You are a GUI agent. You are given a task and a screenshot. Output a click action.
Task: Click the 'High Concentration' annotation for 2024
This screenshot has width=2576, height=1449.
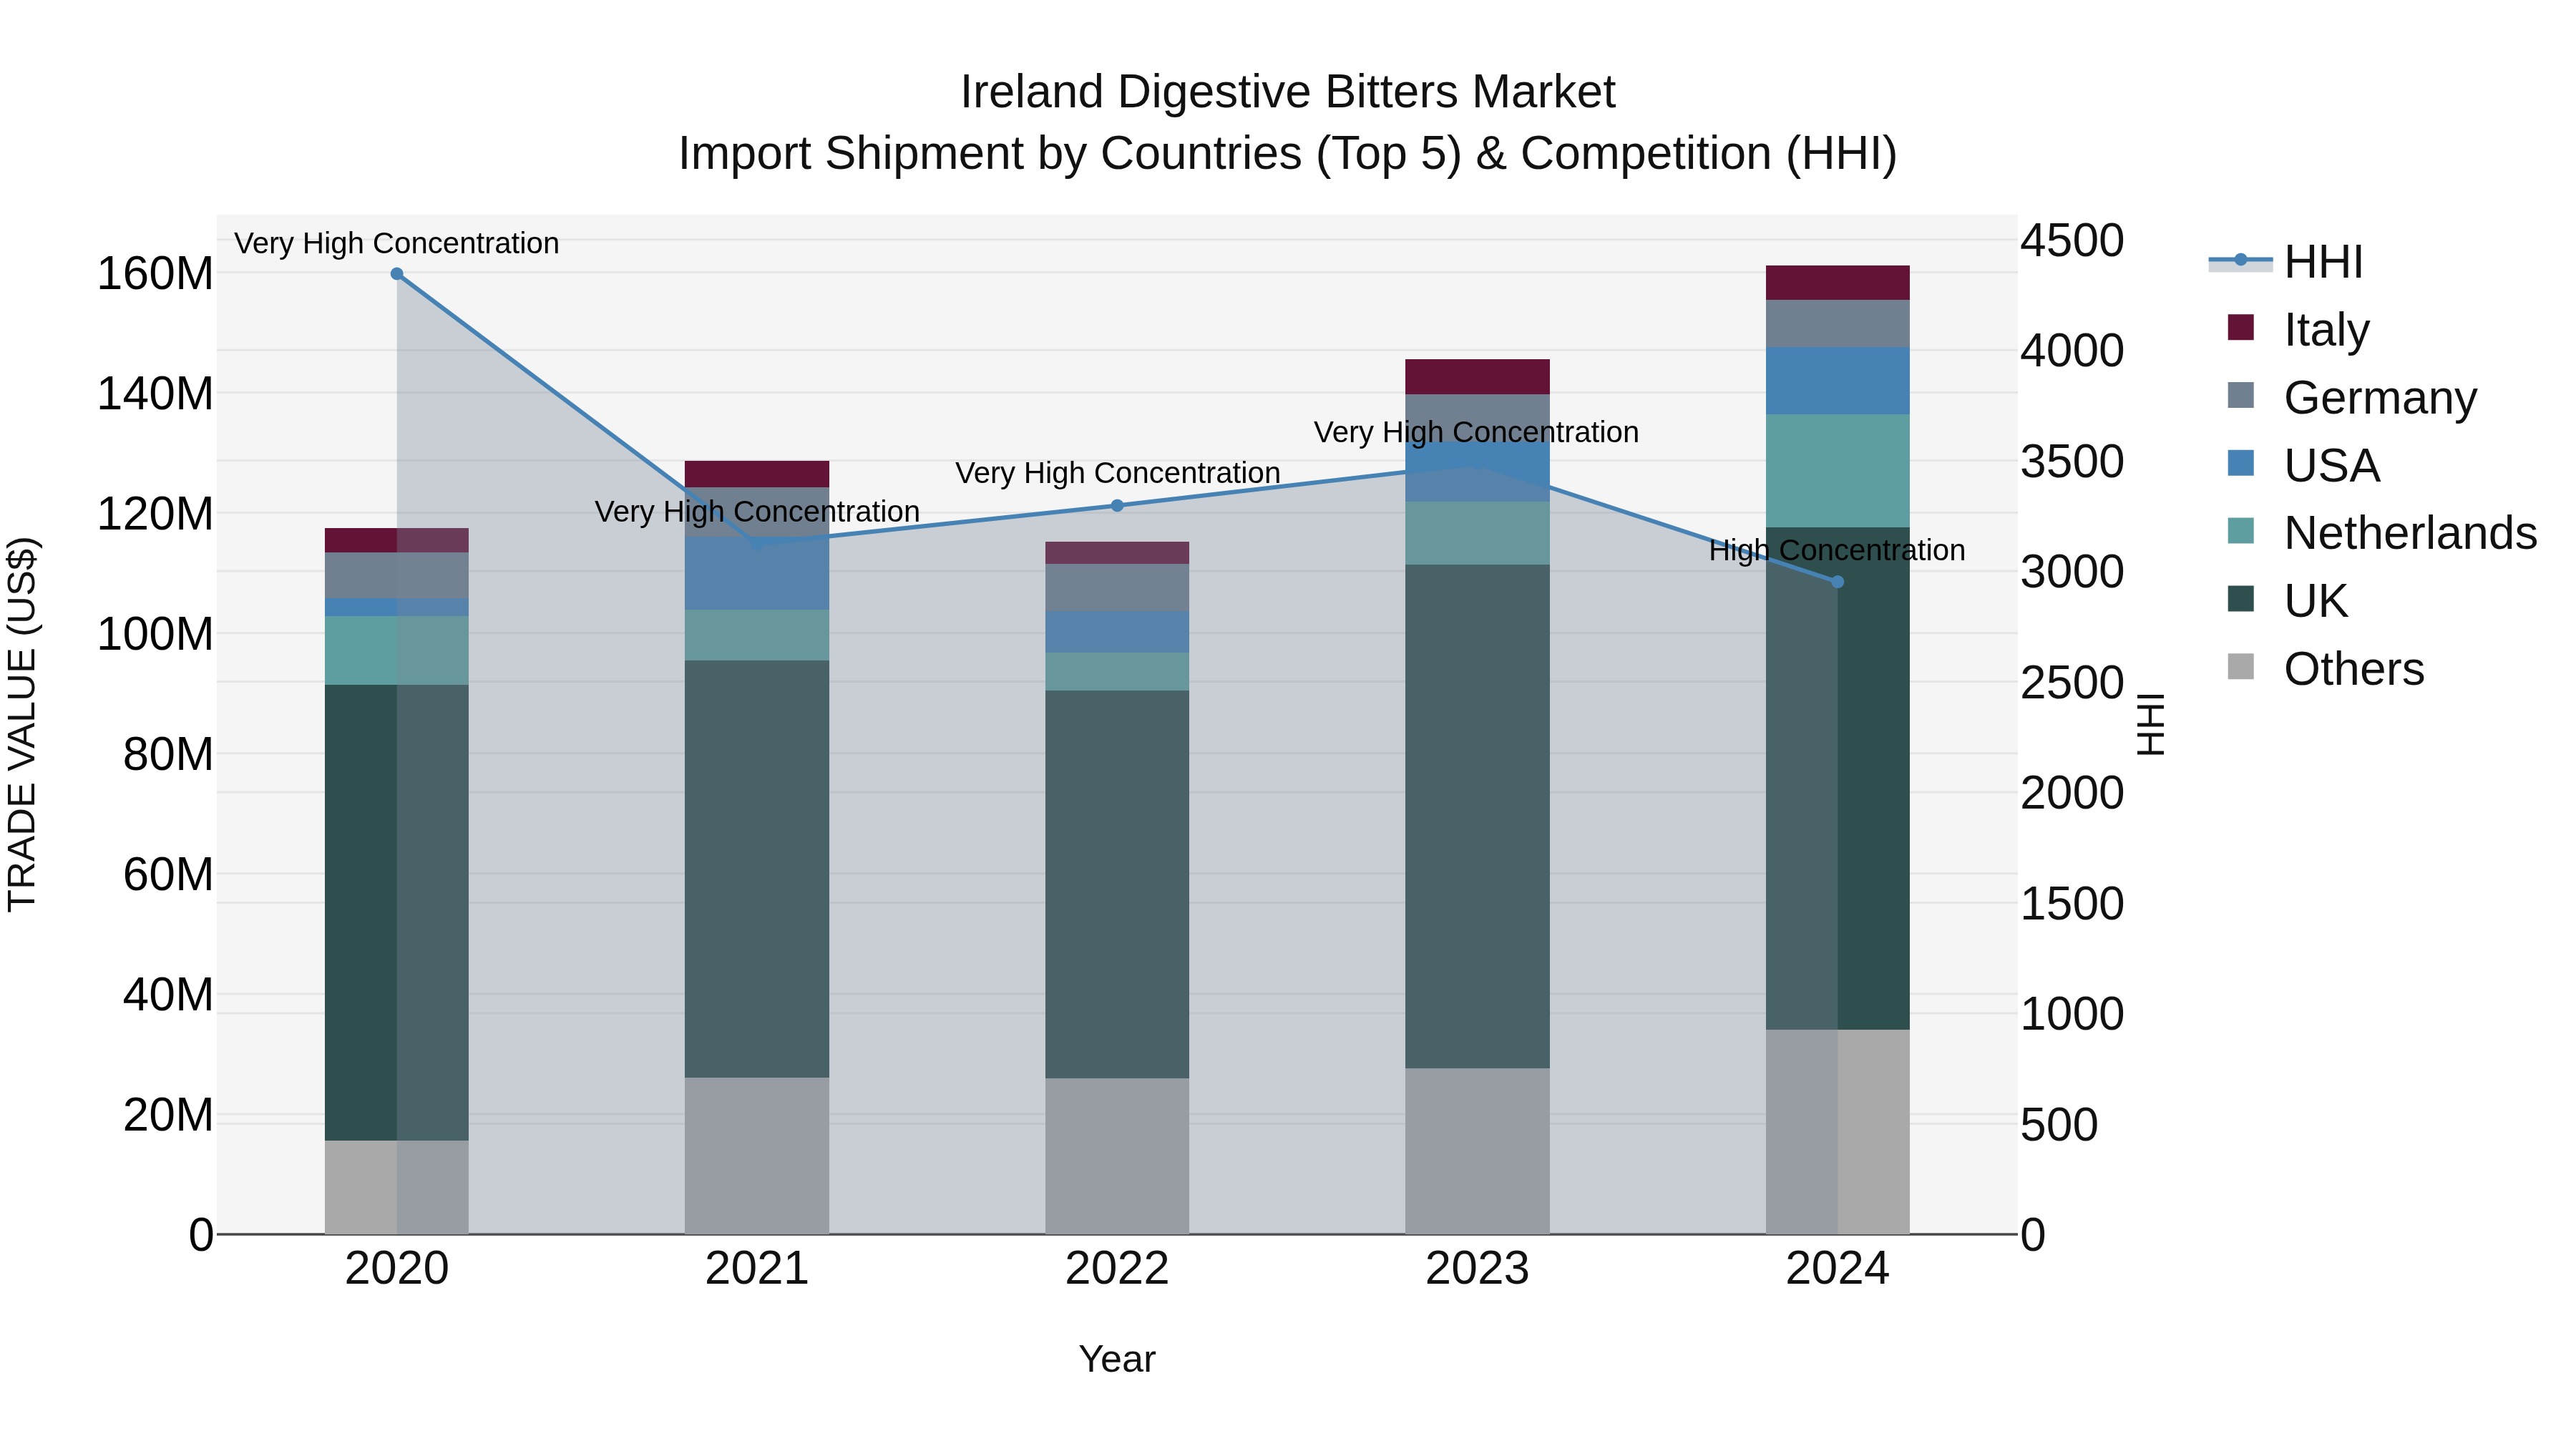coord(1837,550)
